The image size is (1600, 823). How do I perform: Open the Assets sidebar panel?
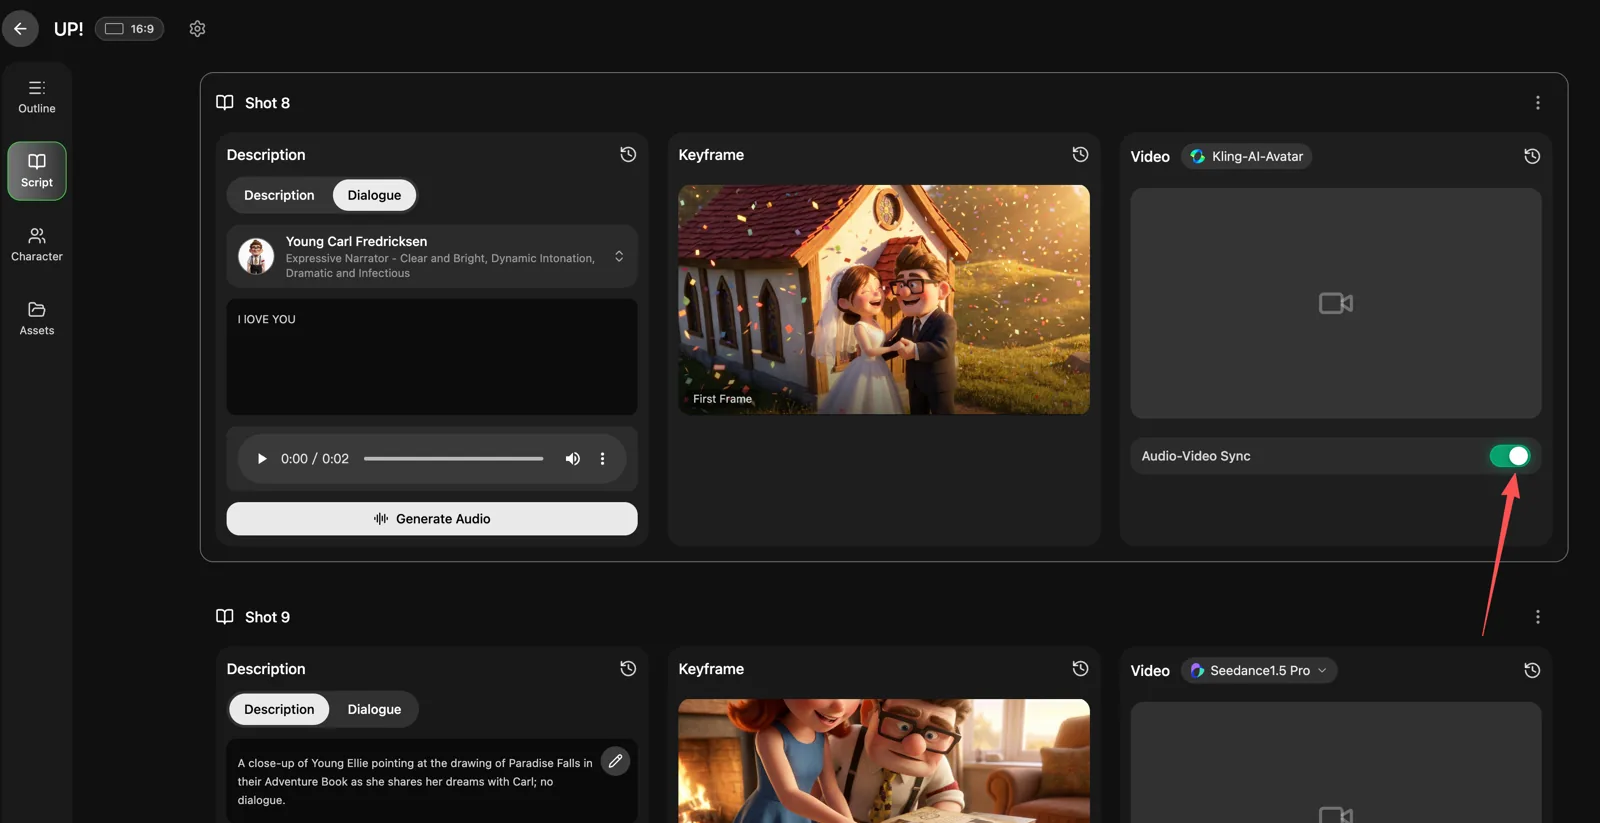(x=37, y=318)
